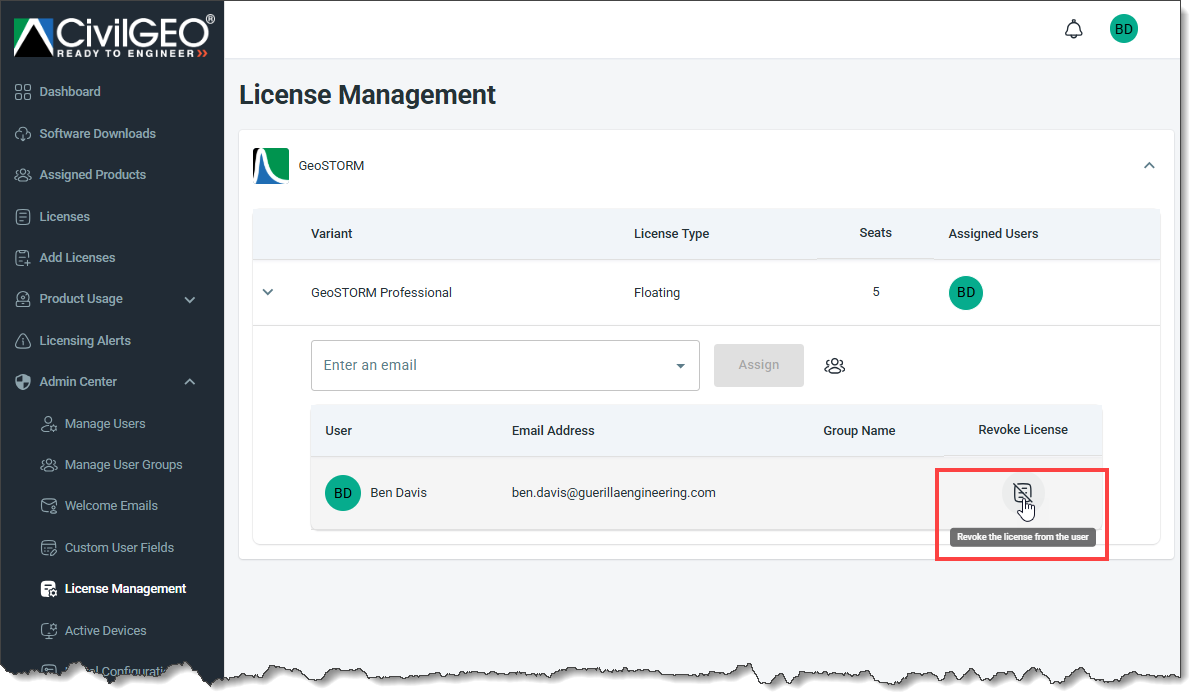Collapse the GeoSTORM license panel chevron
The height and width of the screenshot is (693, 1196).
(1149, 165)
